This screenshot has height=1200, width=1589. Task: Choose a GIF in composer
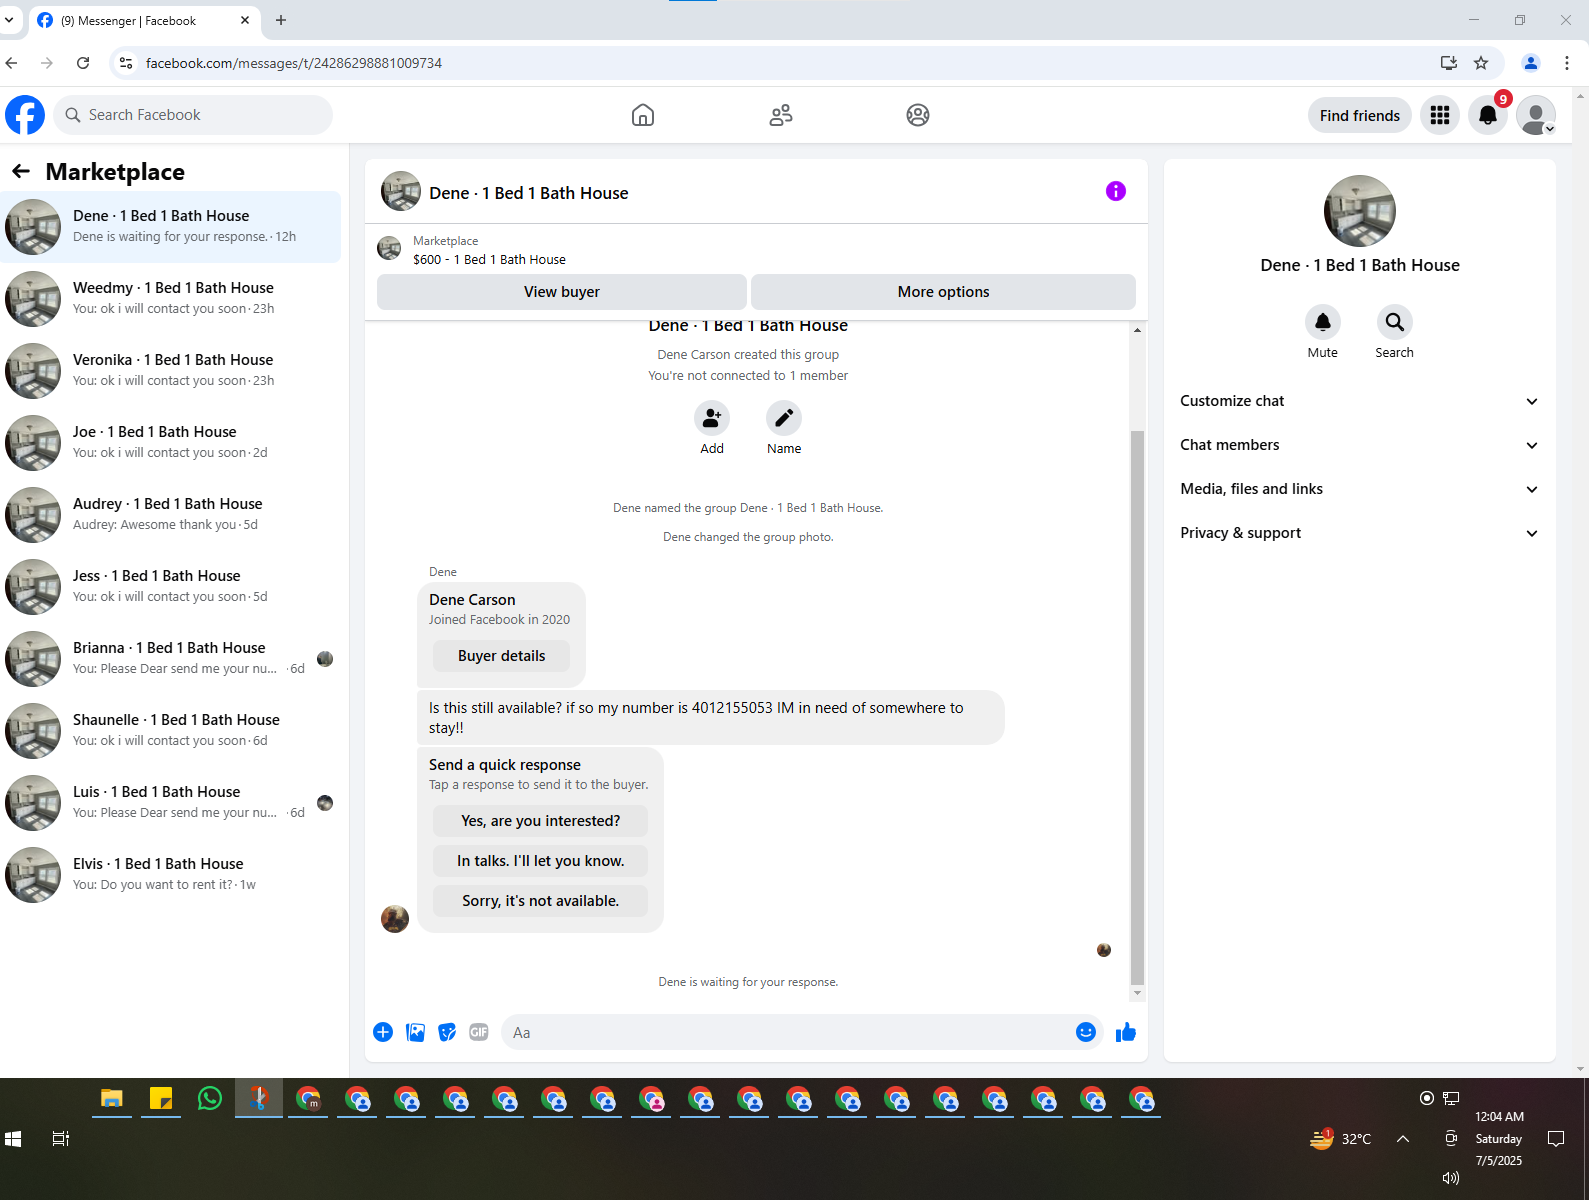click(x=479, y=1032)
